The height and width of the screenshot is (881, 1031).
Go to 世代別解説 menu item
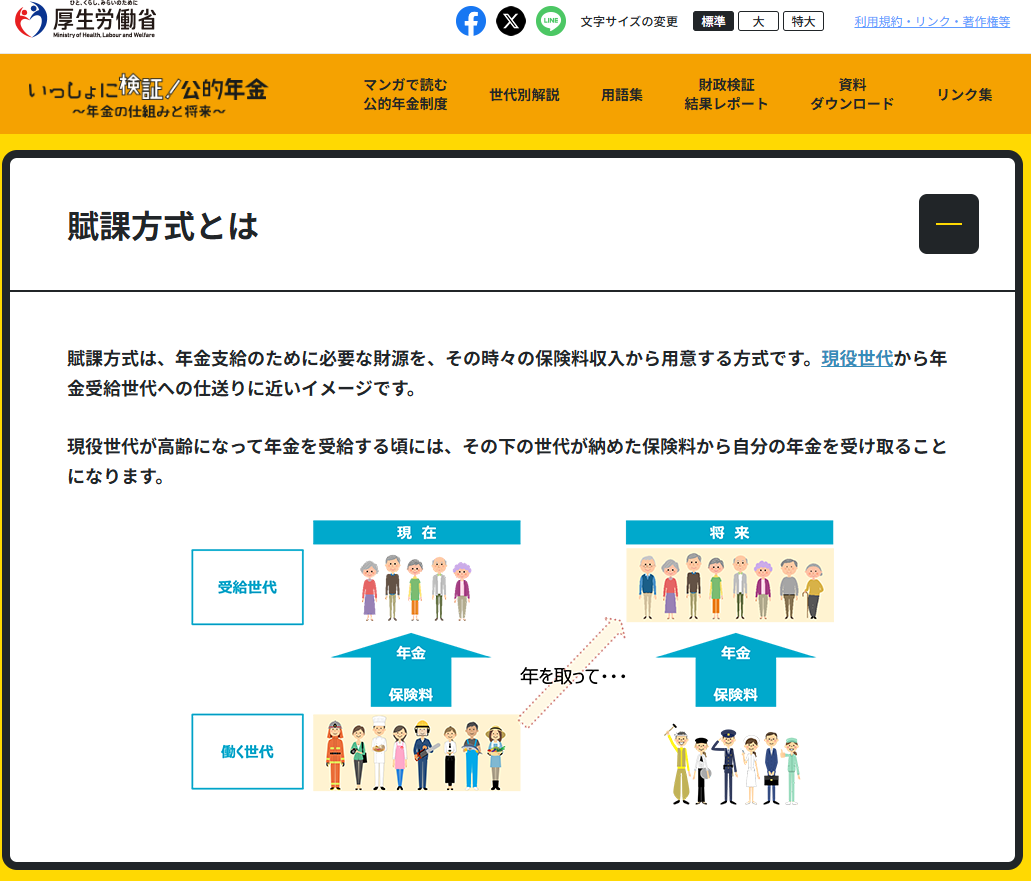[524, 95]
